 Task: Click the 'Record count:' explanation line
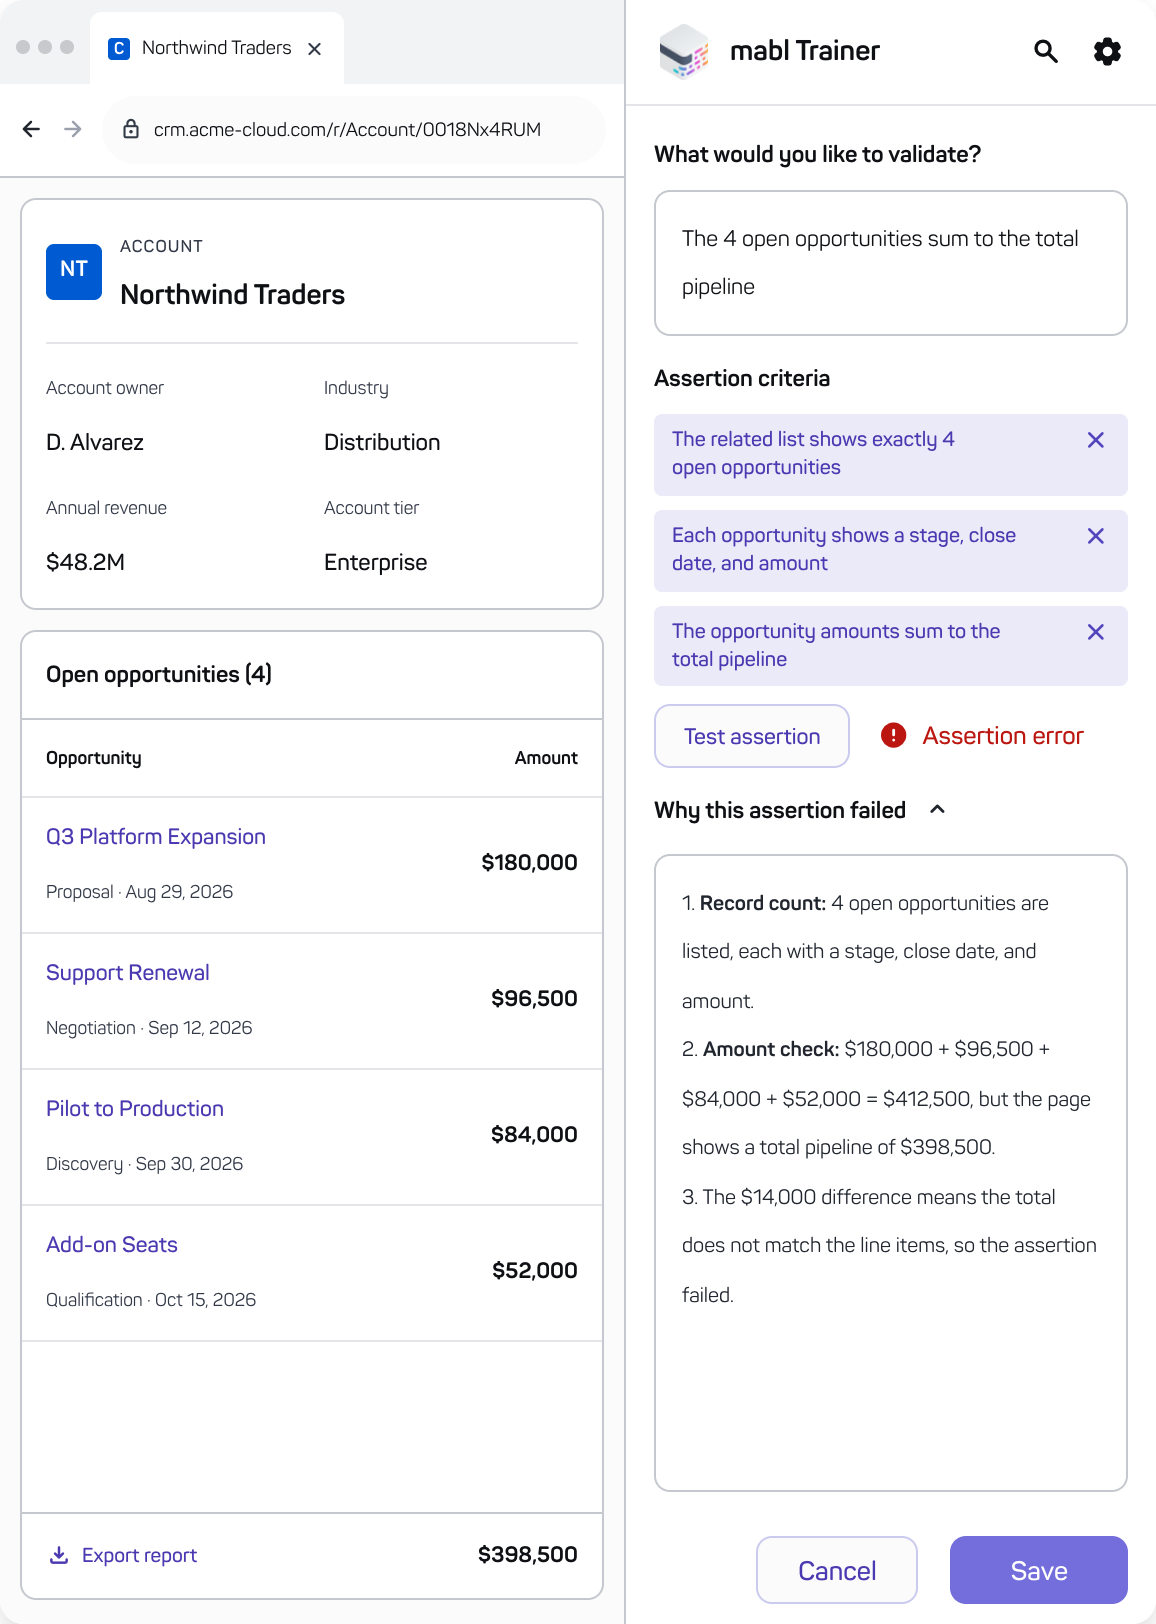point(865,952)
